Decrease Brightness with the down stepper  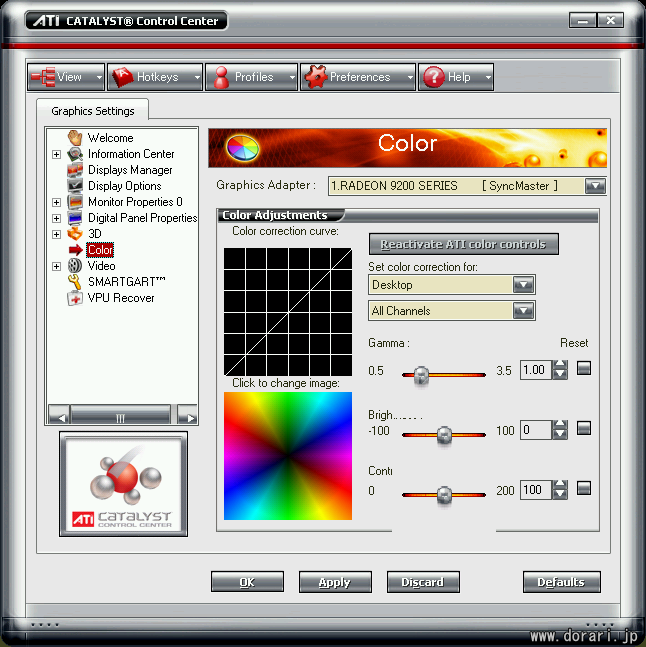(559, 434)
